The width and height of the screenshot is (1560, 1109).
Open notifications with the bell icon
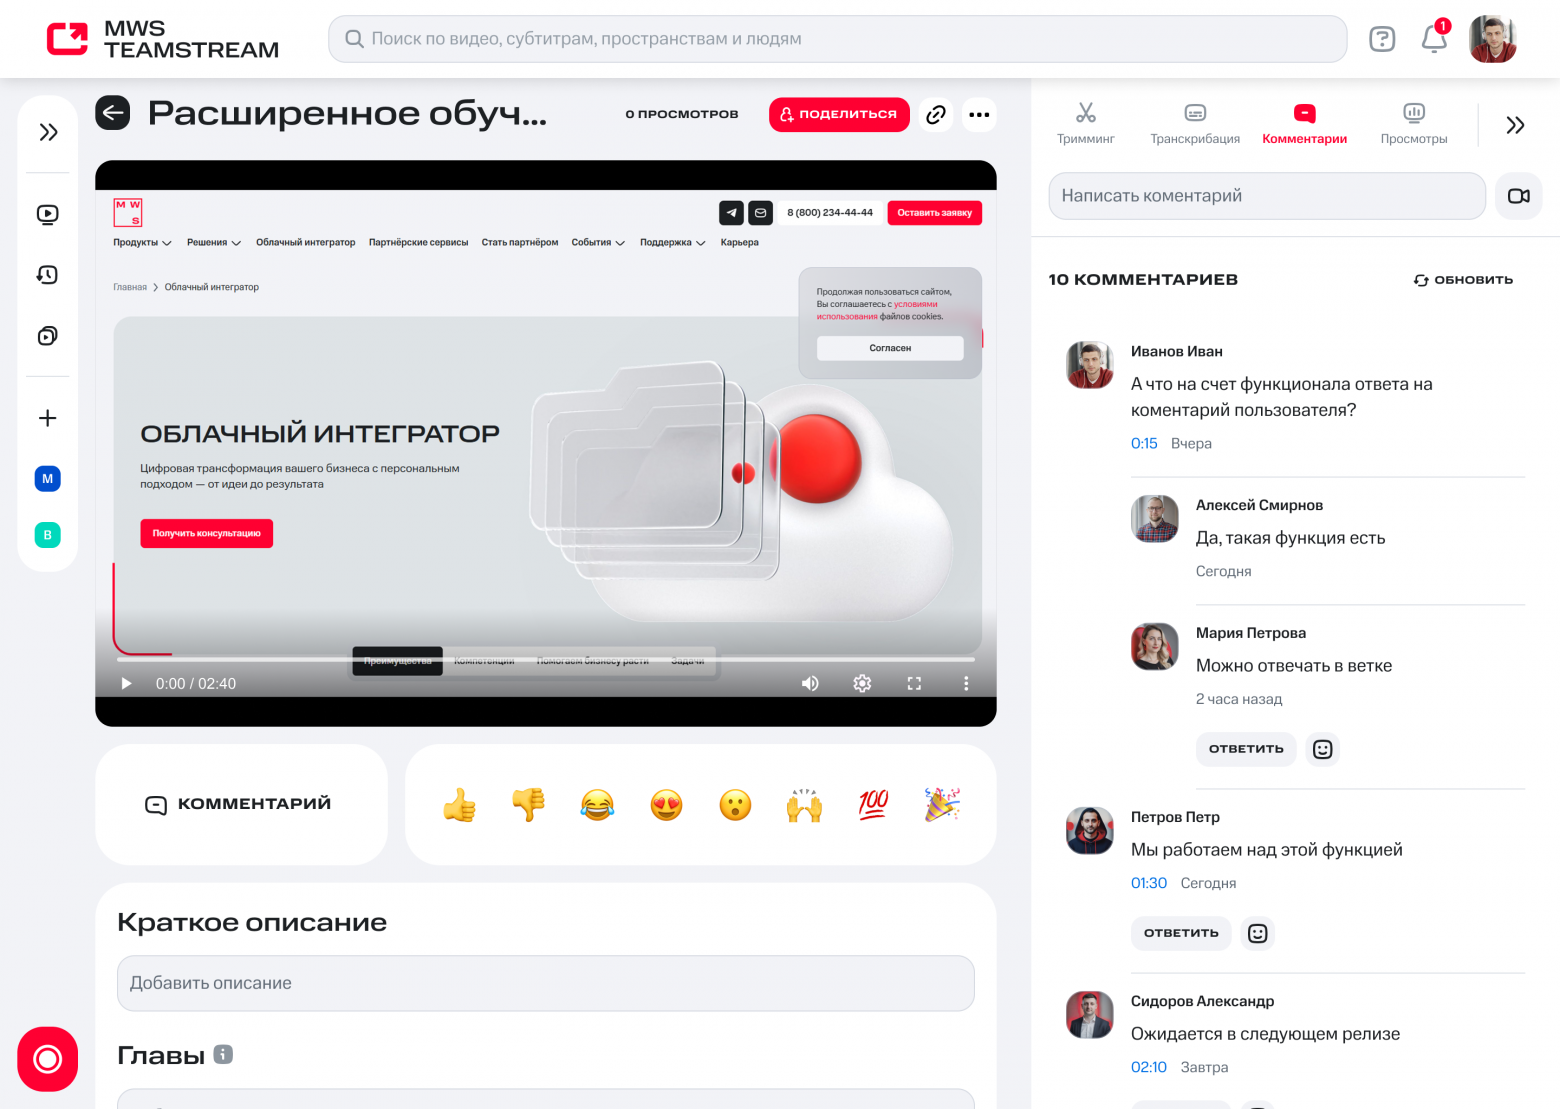[1432, 40]
